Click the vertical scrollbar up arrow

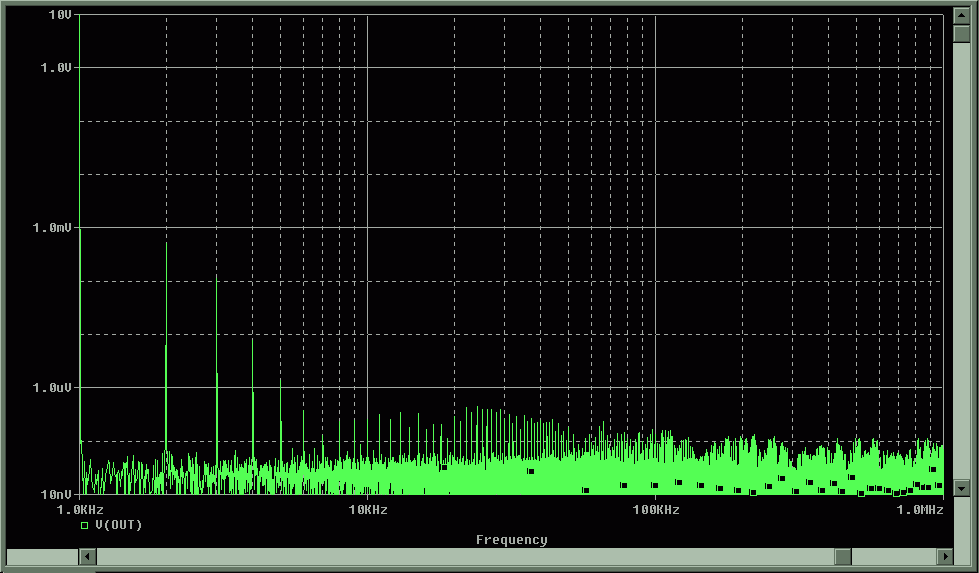click(x=961, y=17)
